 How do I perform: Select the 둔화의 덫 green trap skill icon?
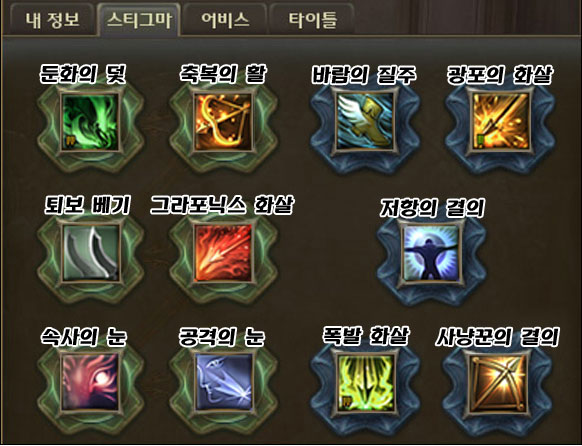point(91,122)
